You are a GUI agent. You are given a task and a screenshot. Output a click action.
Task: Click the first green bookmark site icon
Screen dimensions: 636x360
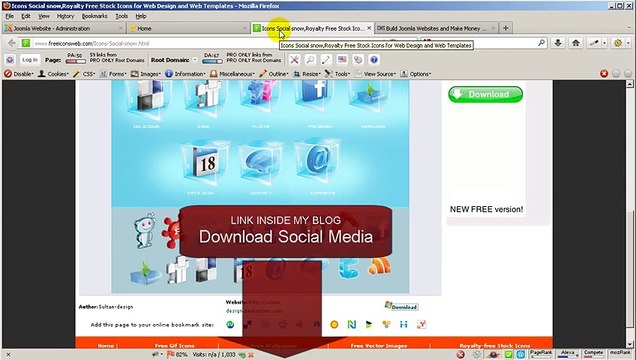[230, 324]
